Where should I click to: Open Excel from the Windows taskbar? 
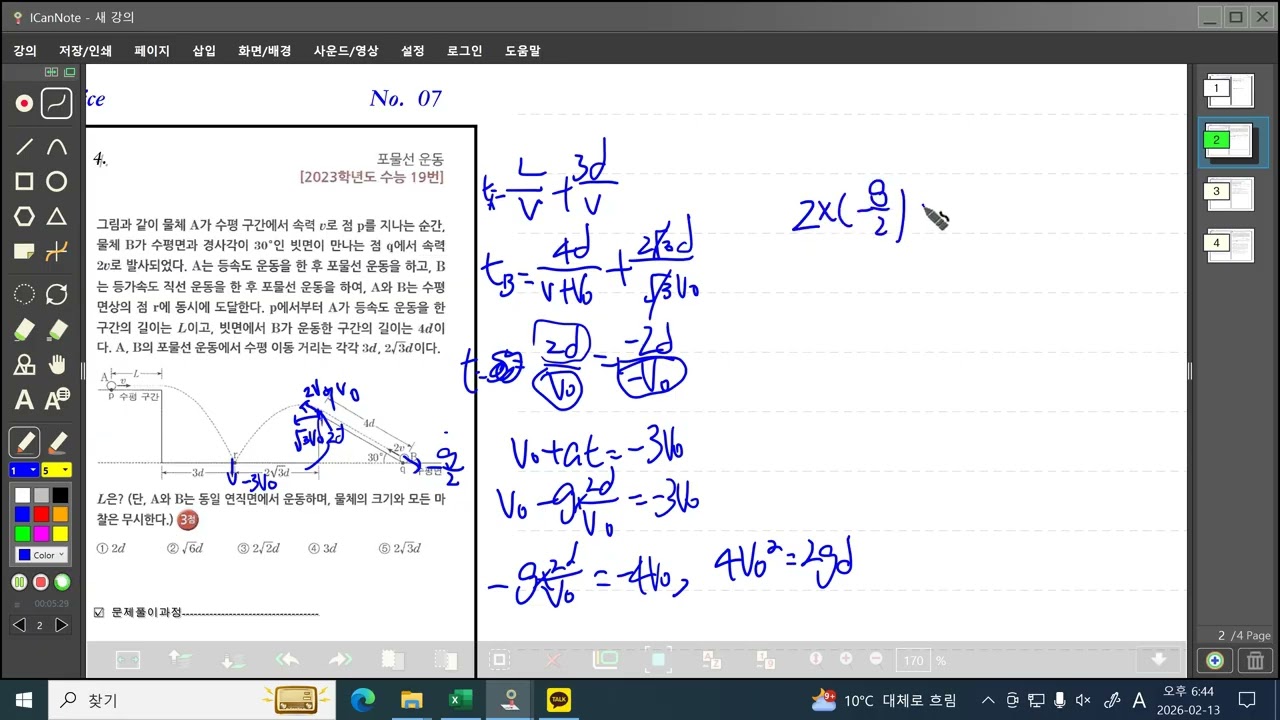click(x=461, y=699)
